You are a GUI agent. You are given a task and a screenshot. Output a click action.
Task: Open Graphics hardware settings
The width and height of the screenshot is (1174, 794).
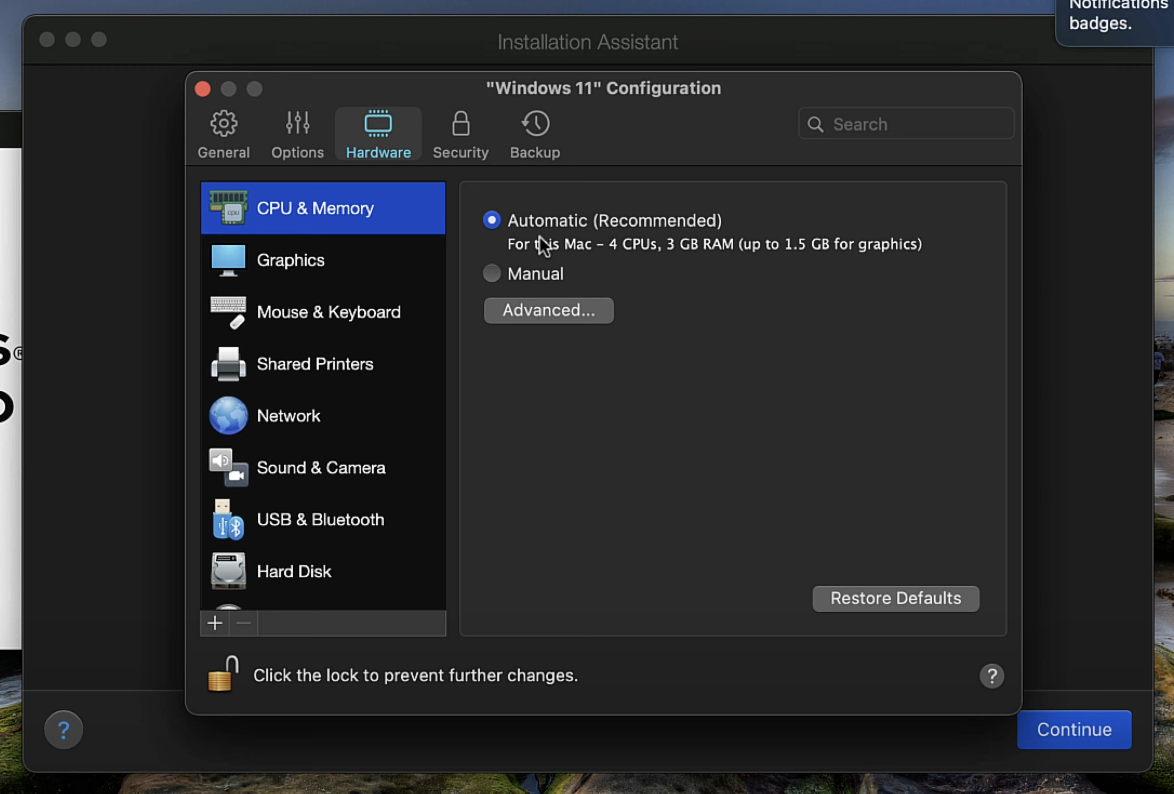pos(323,260)
